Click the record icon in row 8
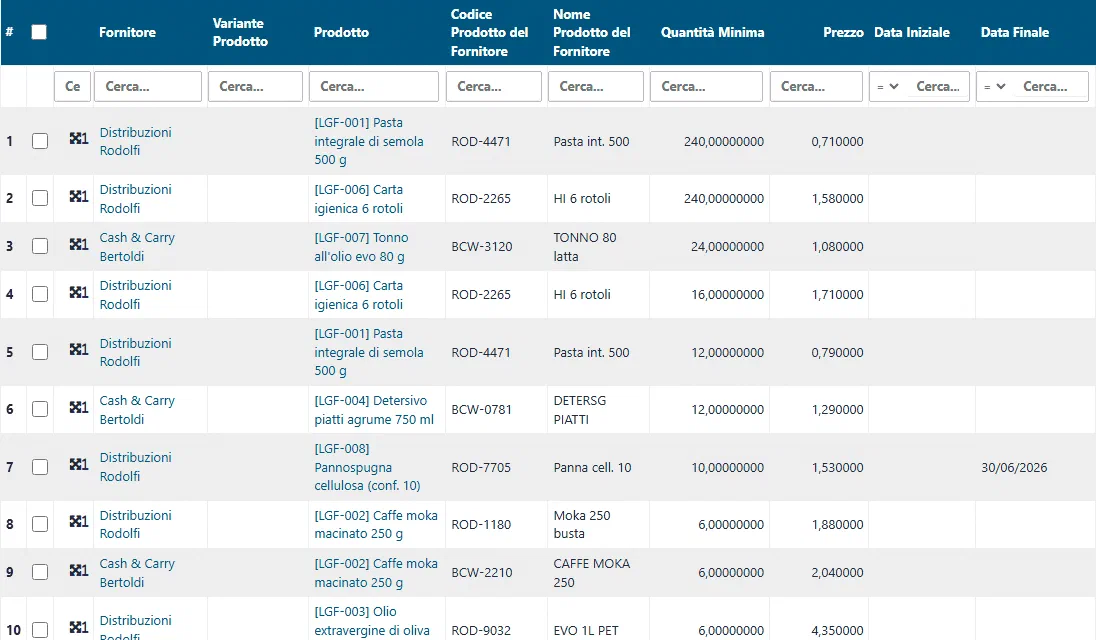 click(x=78, y=522)
